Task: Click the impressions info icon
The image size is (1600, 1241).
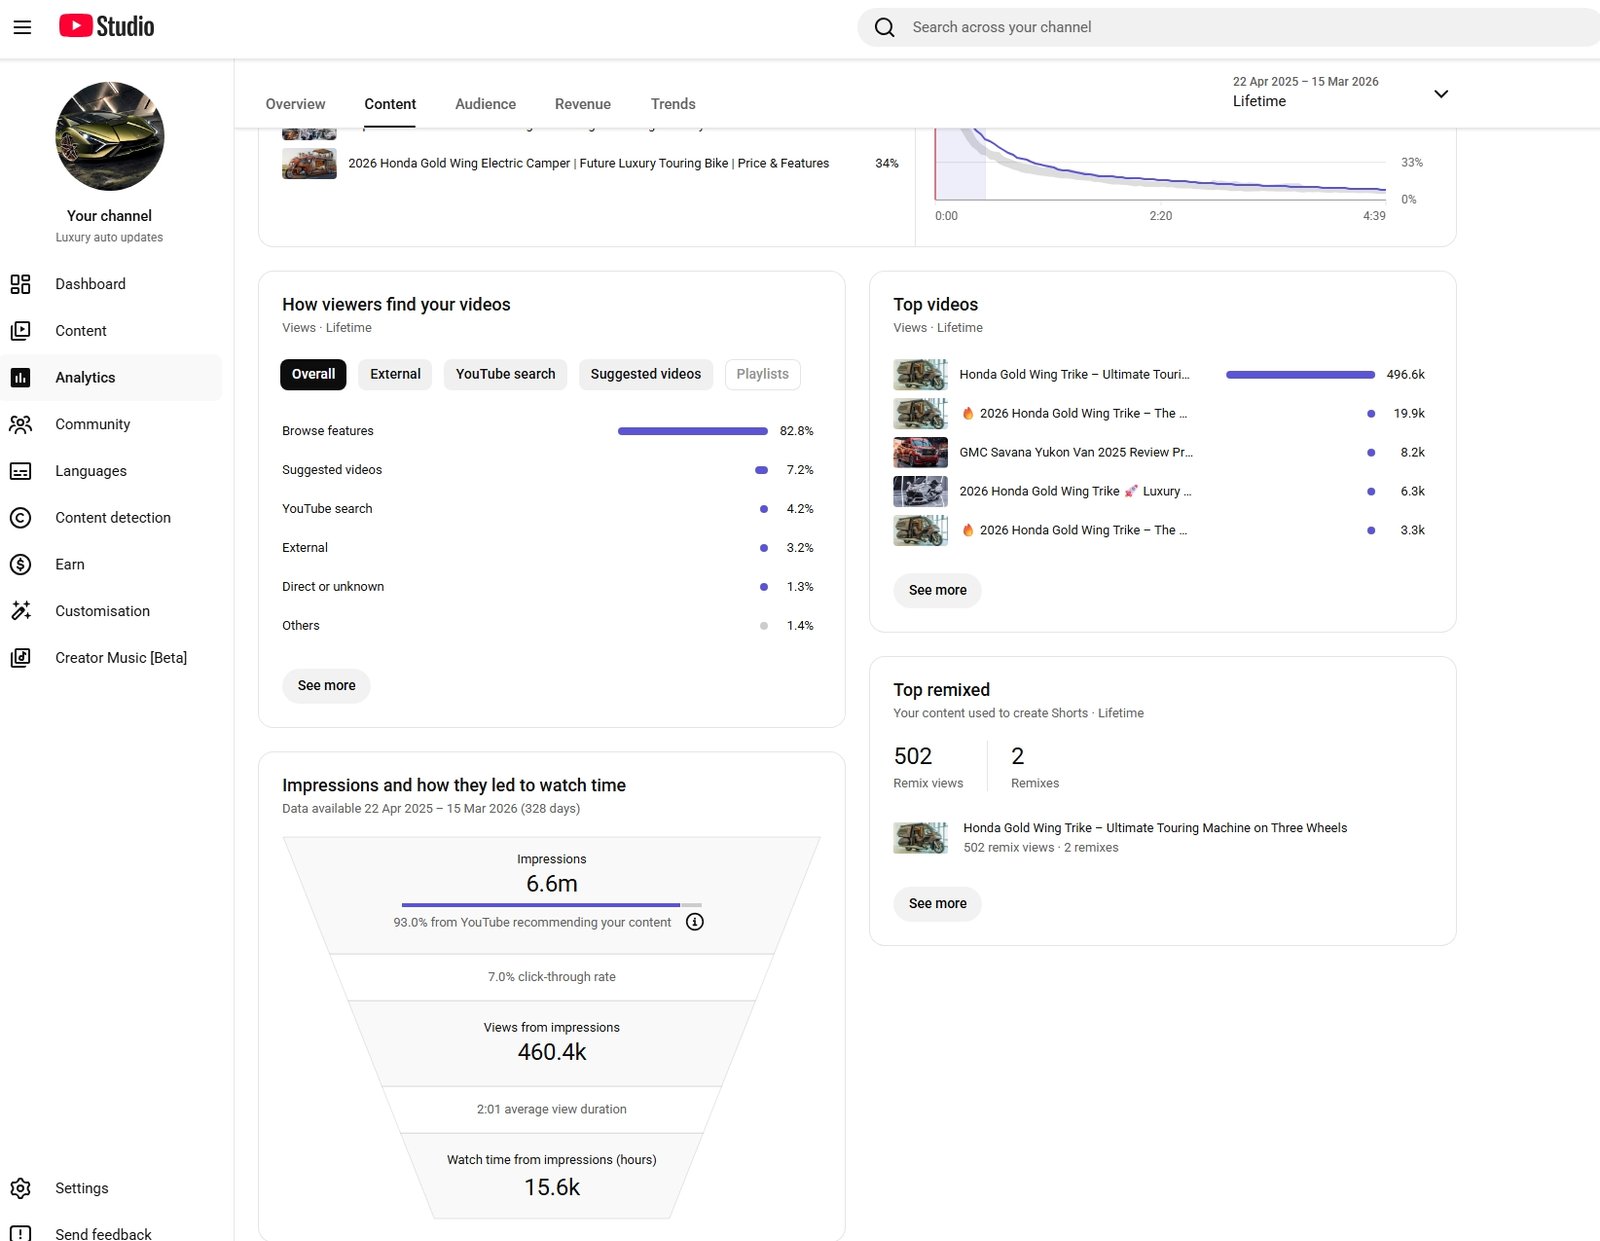Action: [x=695, y=922]
